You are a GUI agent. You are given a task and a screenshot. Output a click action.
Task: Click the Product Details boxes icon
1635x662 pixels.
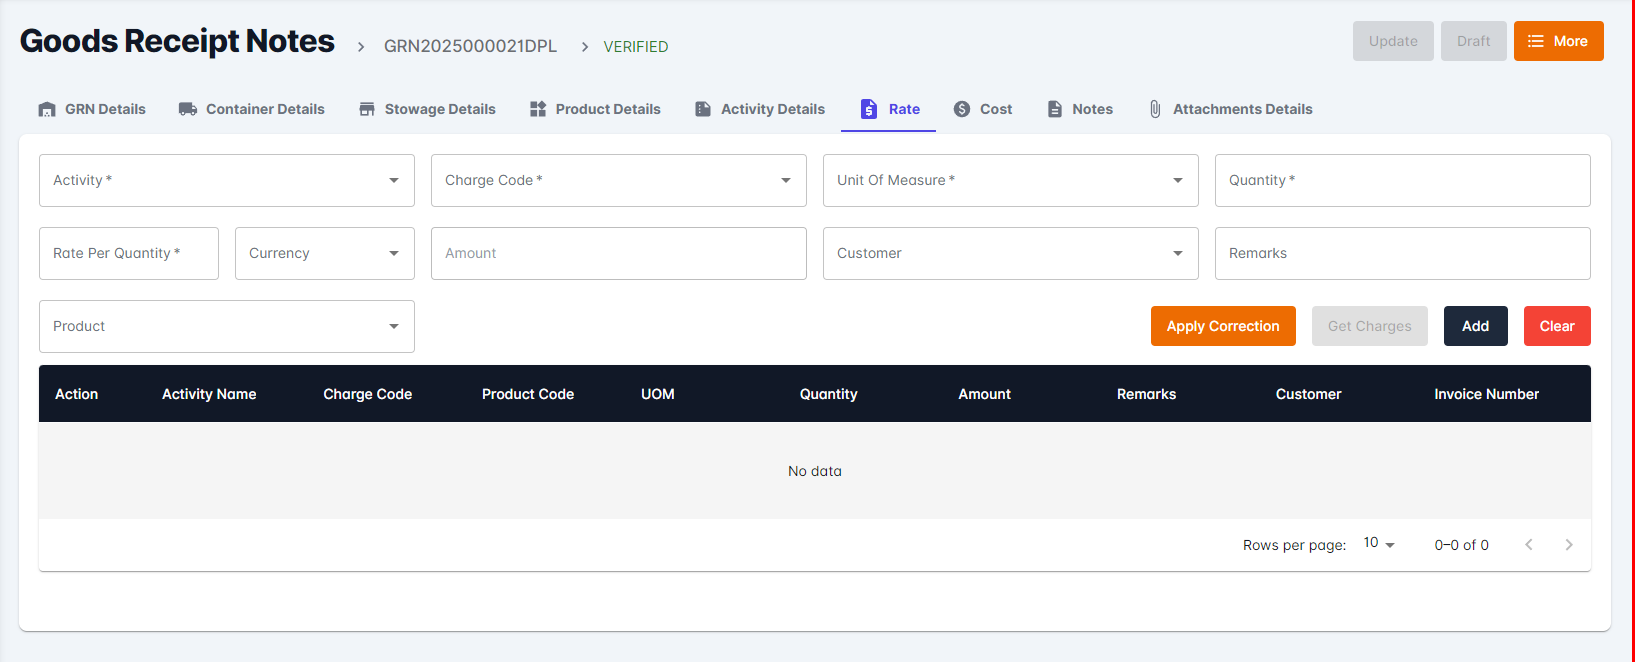tap(538, 109)
